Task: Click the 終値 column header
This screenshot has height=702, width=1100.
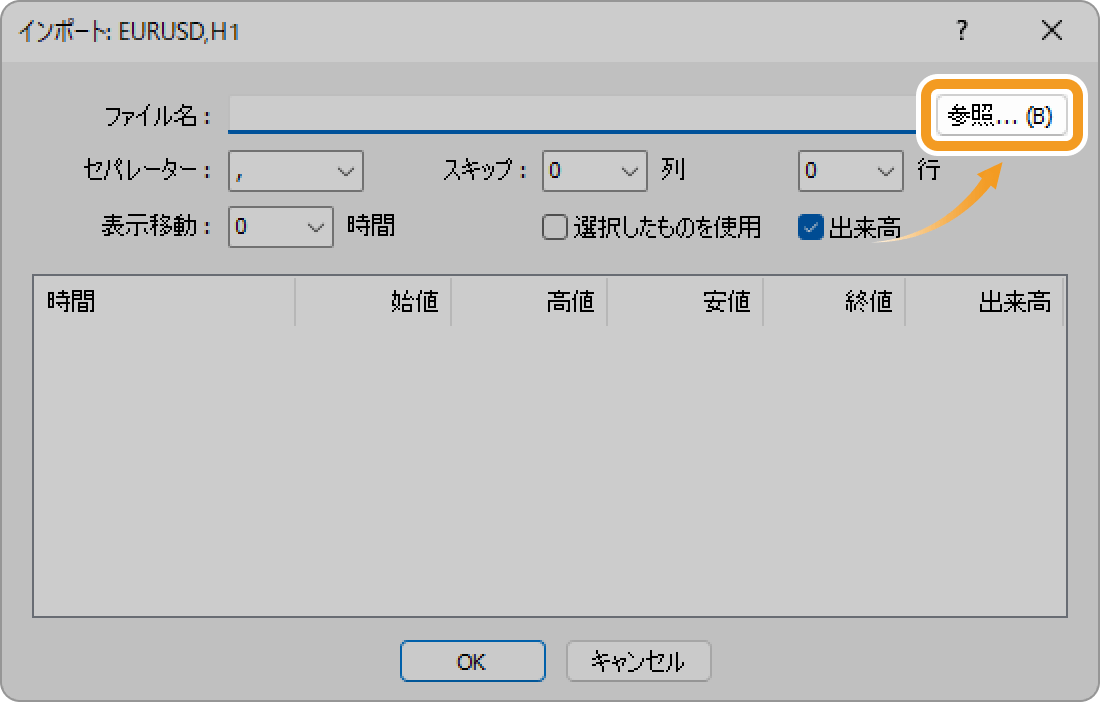Action: tap(834, 302)
